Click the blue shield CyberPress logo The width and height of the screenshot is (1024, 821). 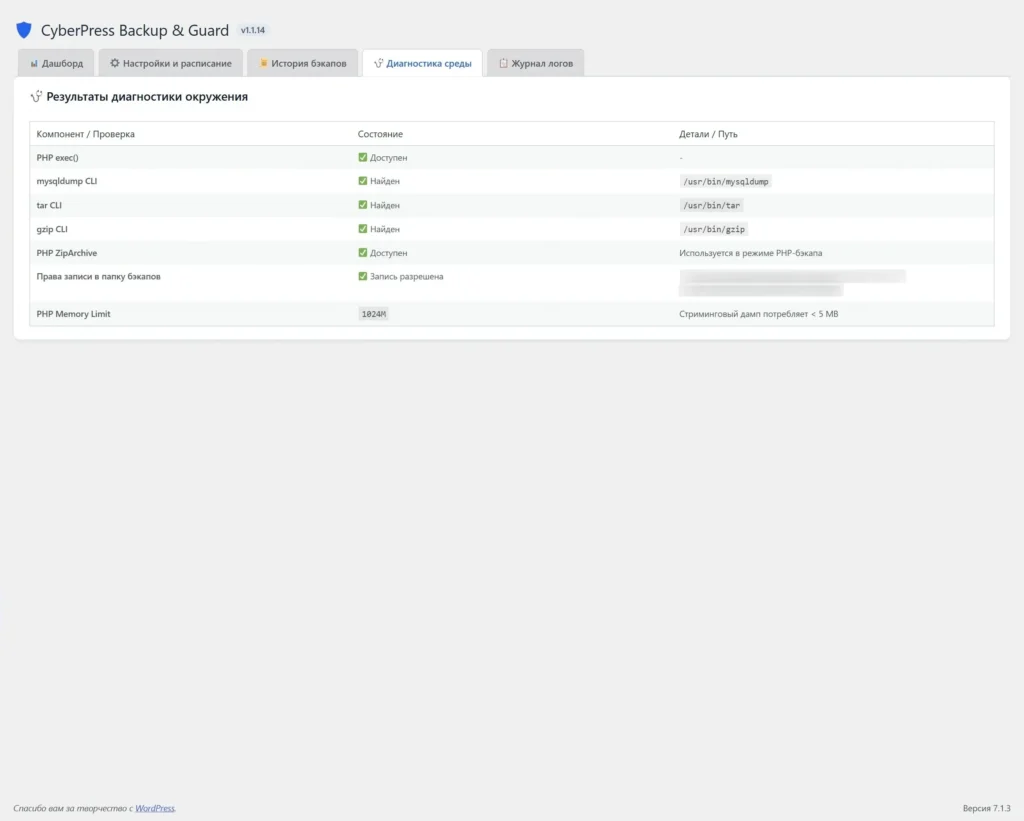(24, 30)
